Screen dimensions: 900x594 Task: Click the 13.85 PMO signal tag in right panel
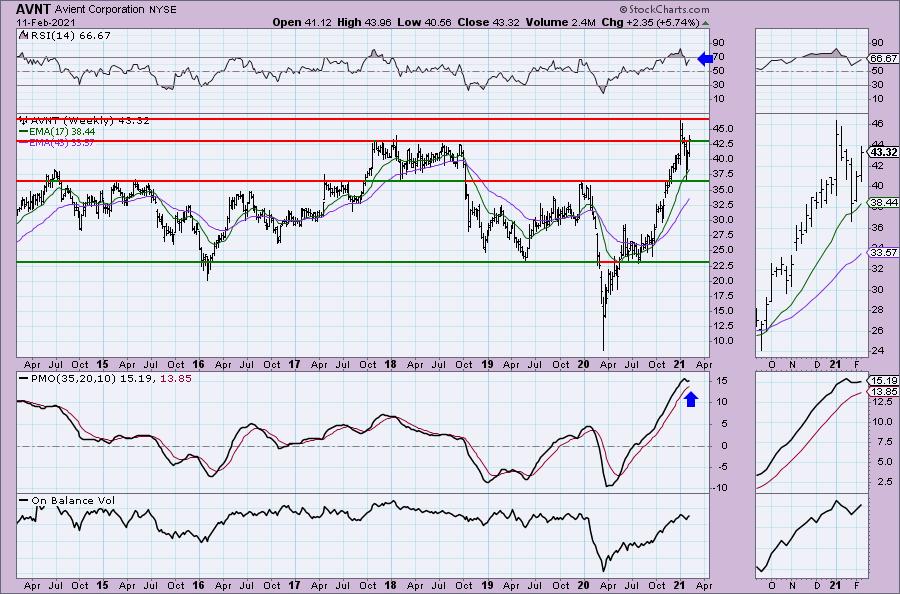tap(883, 391)
